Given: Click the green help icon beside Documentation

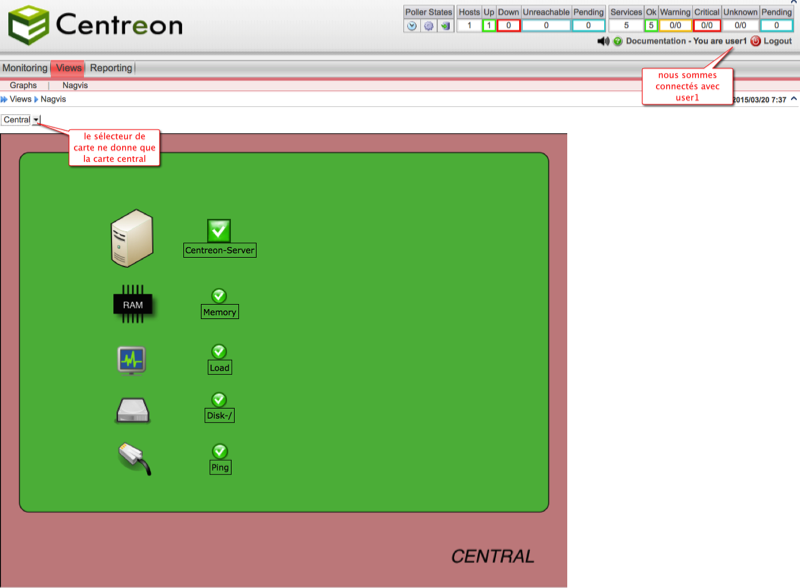Looking at the screenshot, I should 618,41.
